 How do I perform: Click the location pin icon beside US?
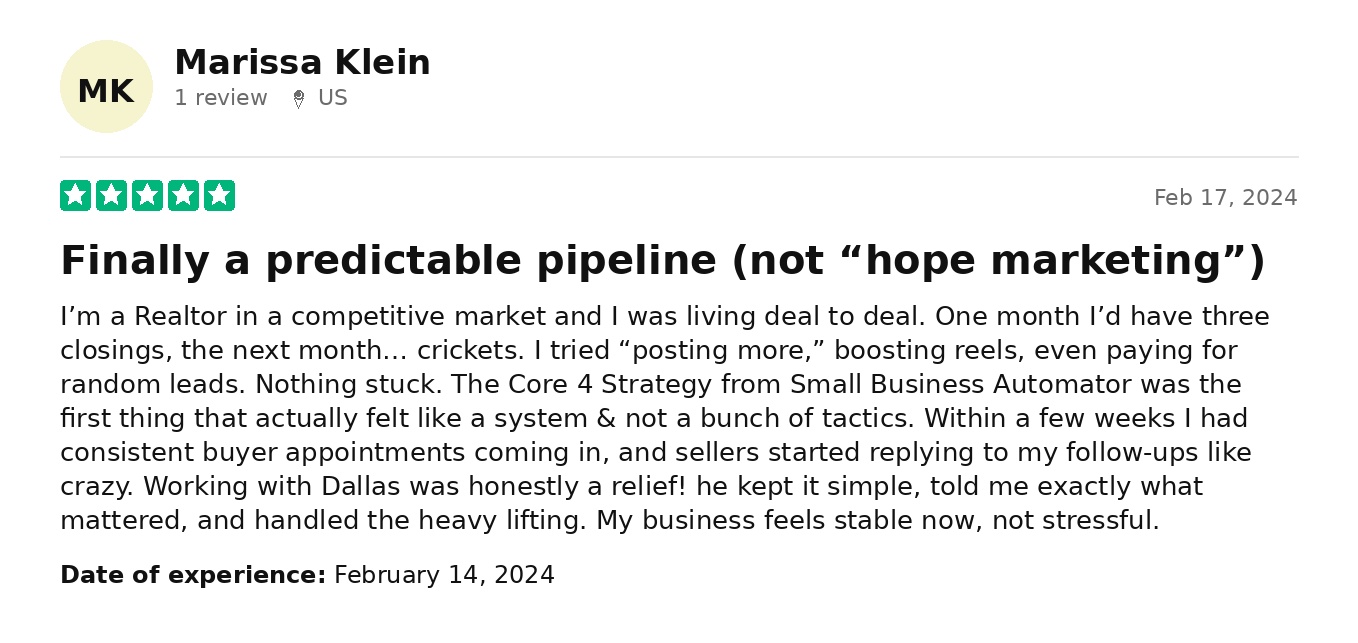298,99
